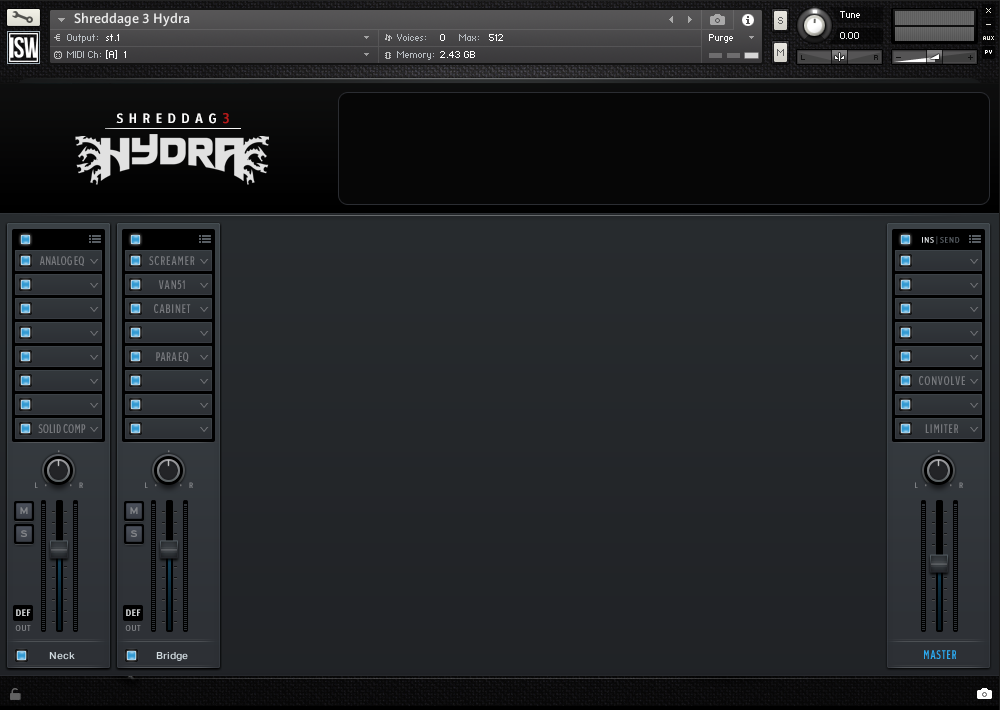Image resolution: width=1000 pixels, height=710 pixels.
Task: Toggle the PARAEQ effect power button
Action: pos(135,357)
